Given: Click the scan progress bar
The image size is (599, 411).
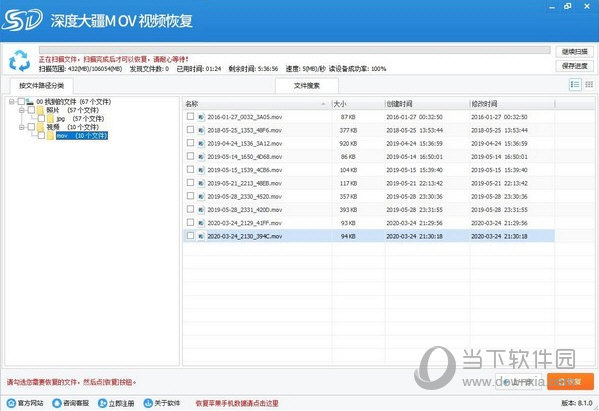Looking at the screenshot, I should 295,50.
